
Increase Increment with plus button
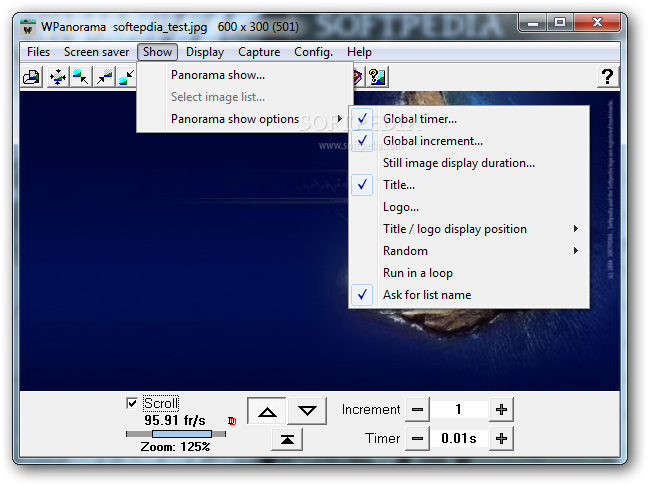pyautogui.click(x=501, y=409)
